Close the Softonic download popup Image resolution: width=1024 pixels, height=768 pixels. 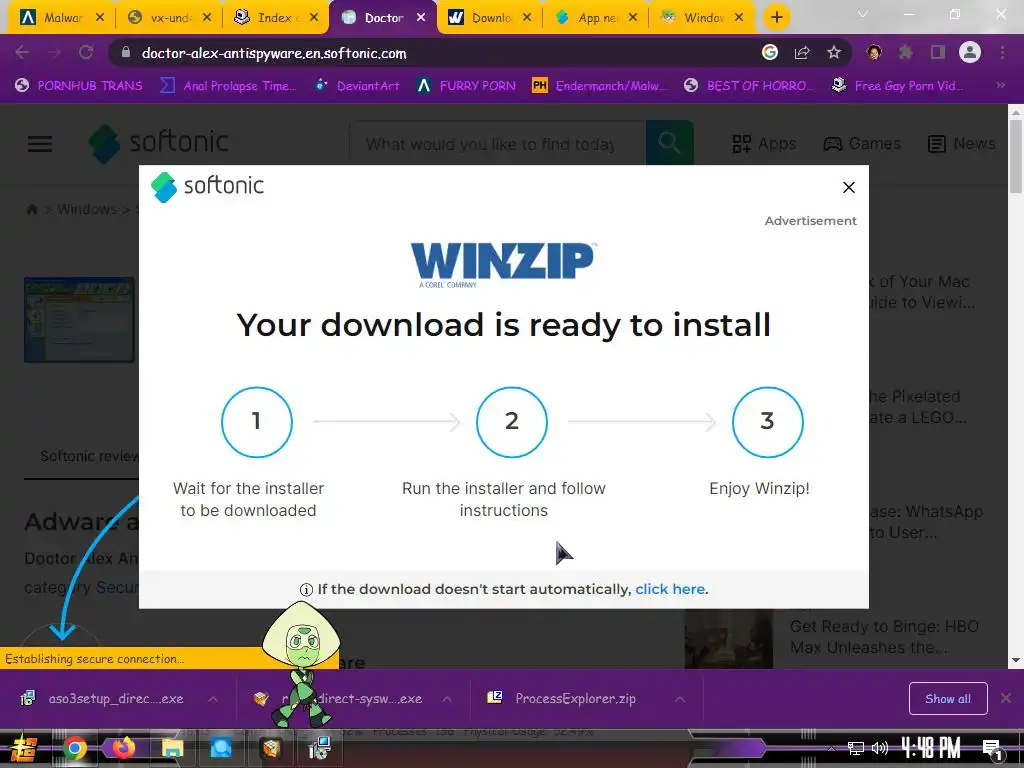pyautogui.click(x=848, y=187)
